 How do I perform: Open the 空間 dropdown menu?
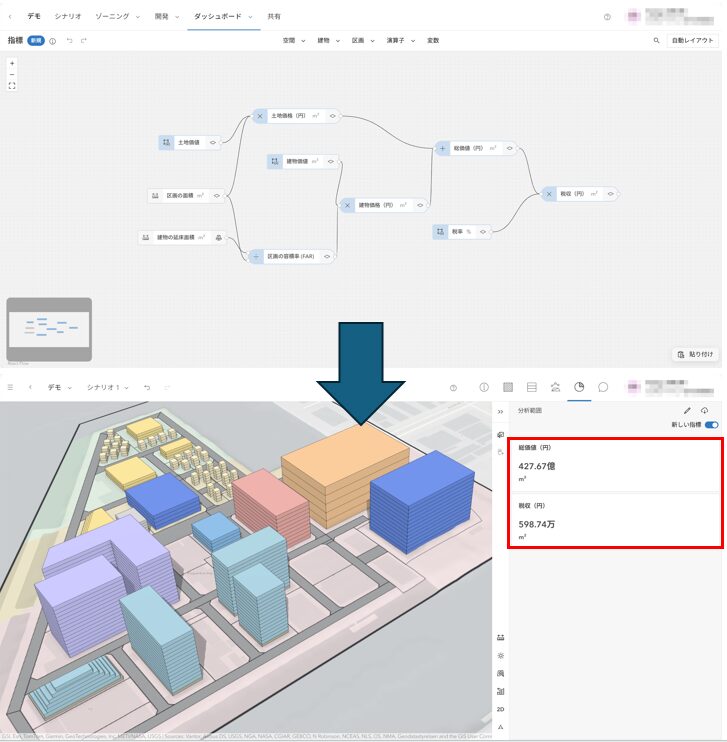[293, 41]
